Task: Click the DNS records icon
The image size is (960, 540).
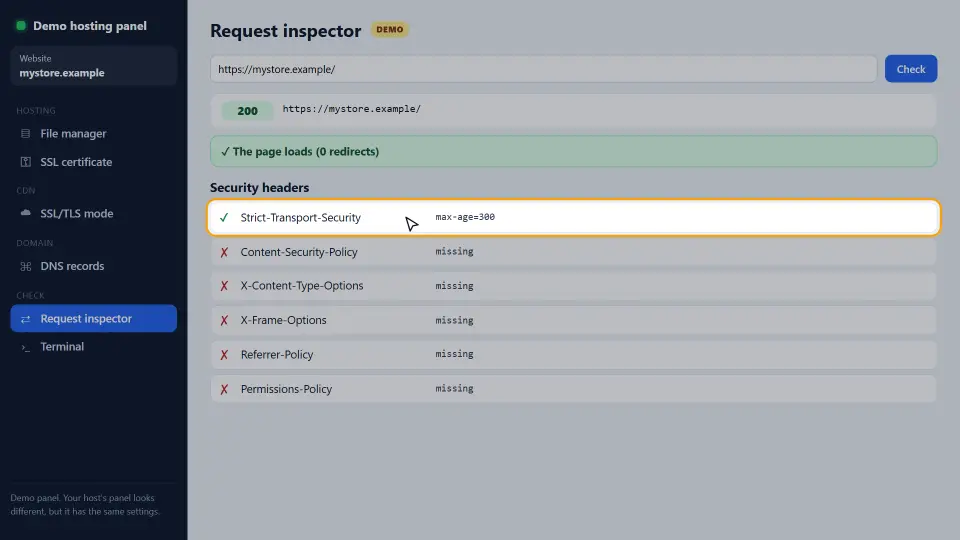Action: coord(25,266)
